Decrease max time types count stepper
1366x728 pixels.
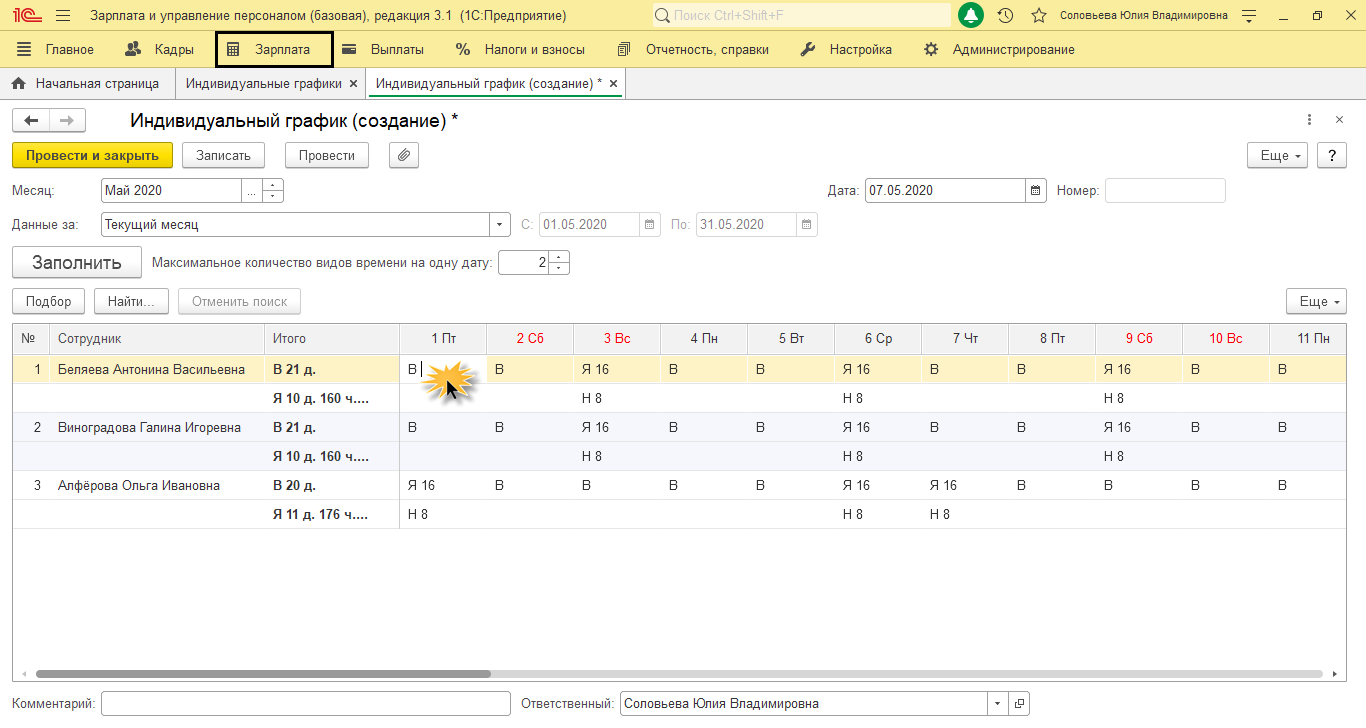coord(559,269)
